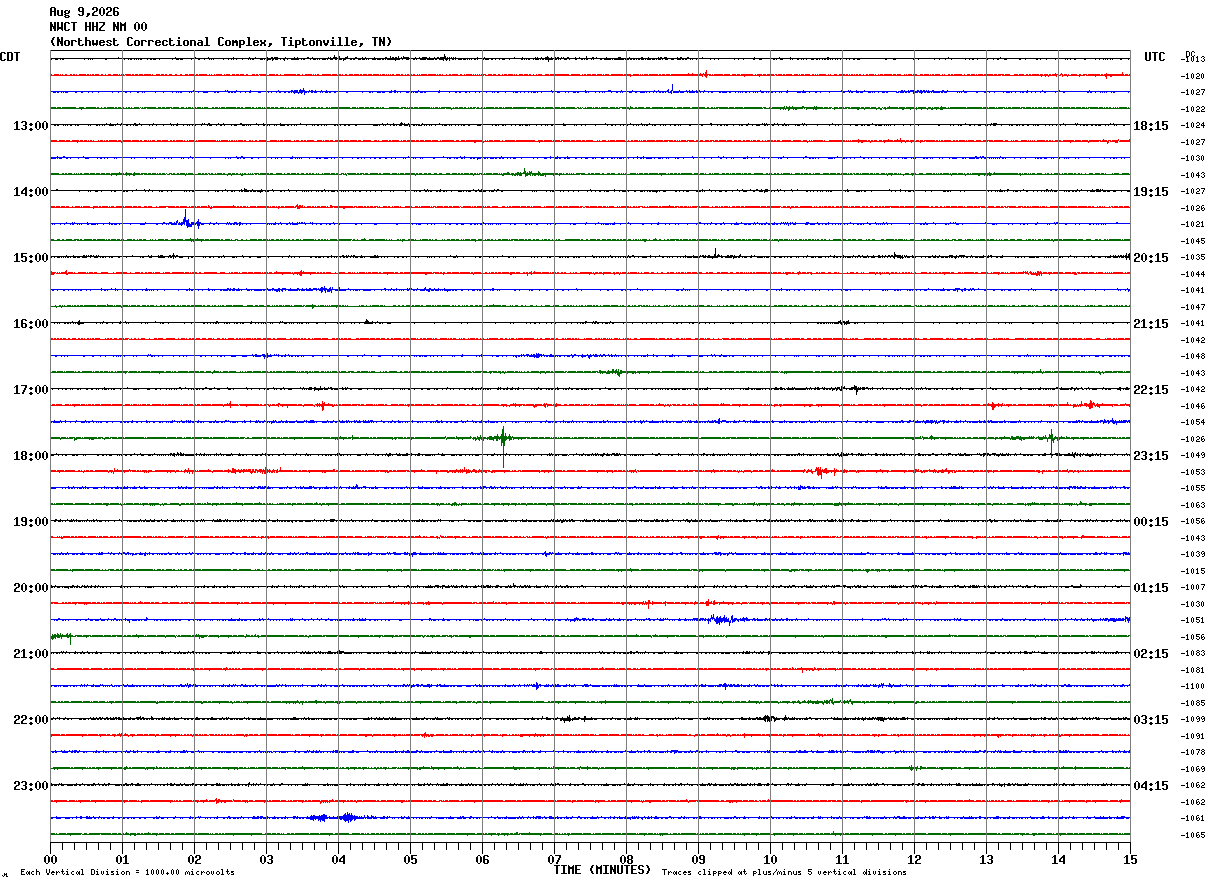Select the -1100 DC offset value
Image resolution: width=1210 pixels, height=886 pixels.
(x=1193, y=686)
